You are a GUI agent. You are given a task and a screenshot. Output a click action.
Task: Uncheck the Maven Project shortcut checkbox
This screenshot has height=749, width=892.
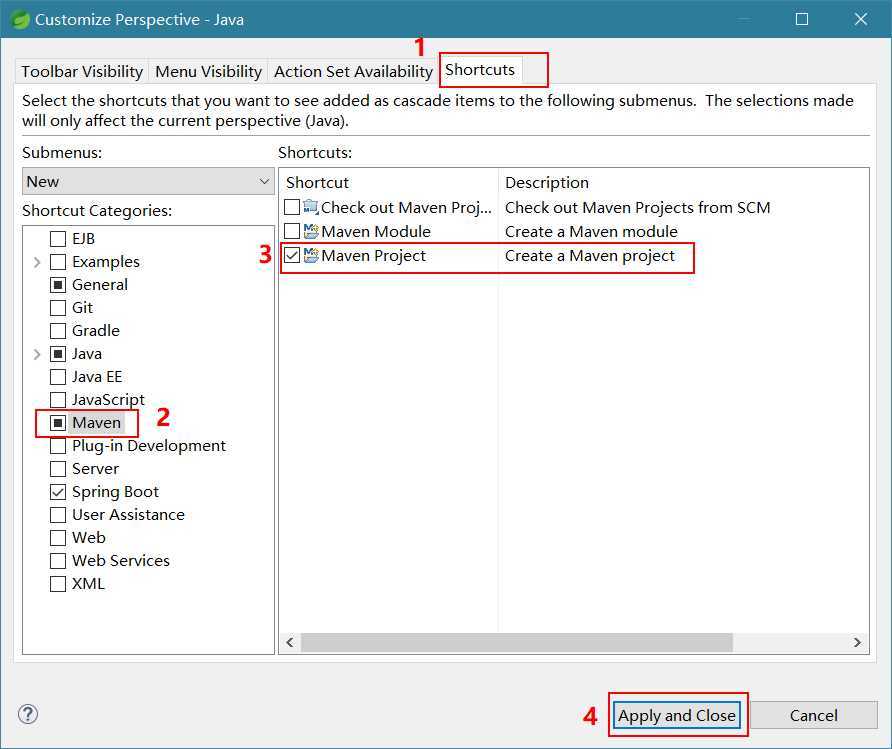[x=292, y=255]
